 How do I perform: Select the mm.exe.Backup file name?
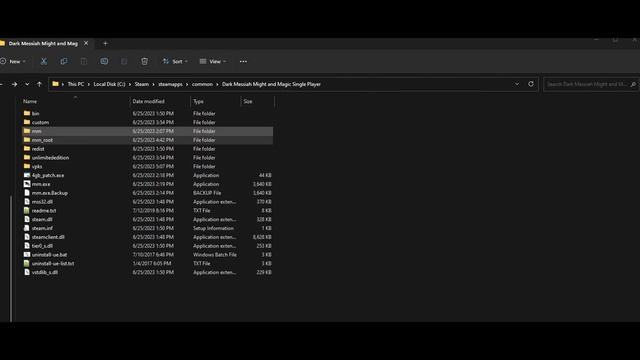pyautogui.click(x=50, y=193)
